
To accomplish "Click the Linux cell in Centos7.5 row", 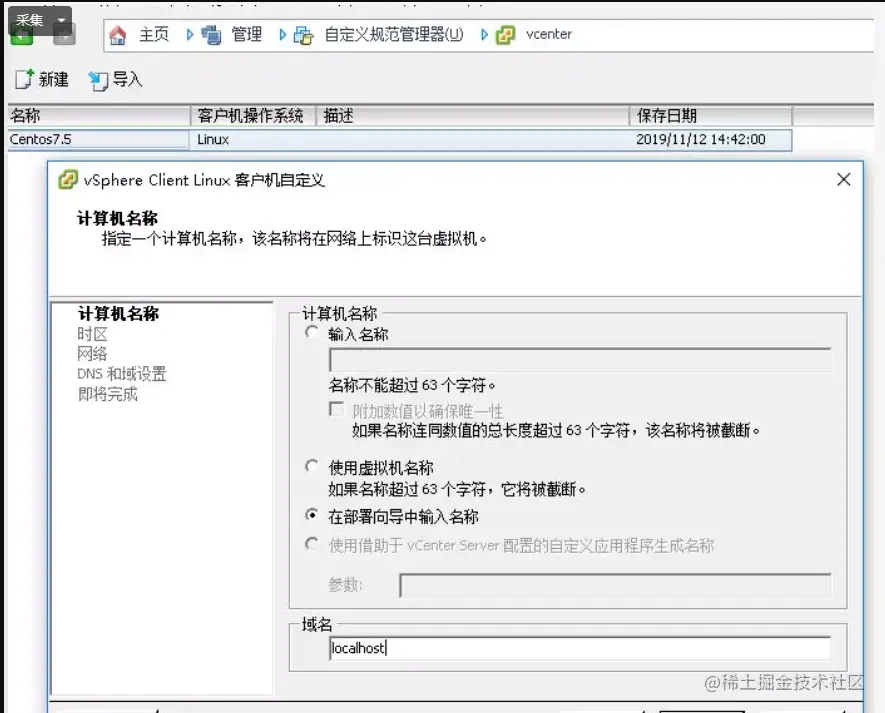I will click(213, 139).
